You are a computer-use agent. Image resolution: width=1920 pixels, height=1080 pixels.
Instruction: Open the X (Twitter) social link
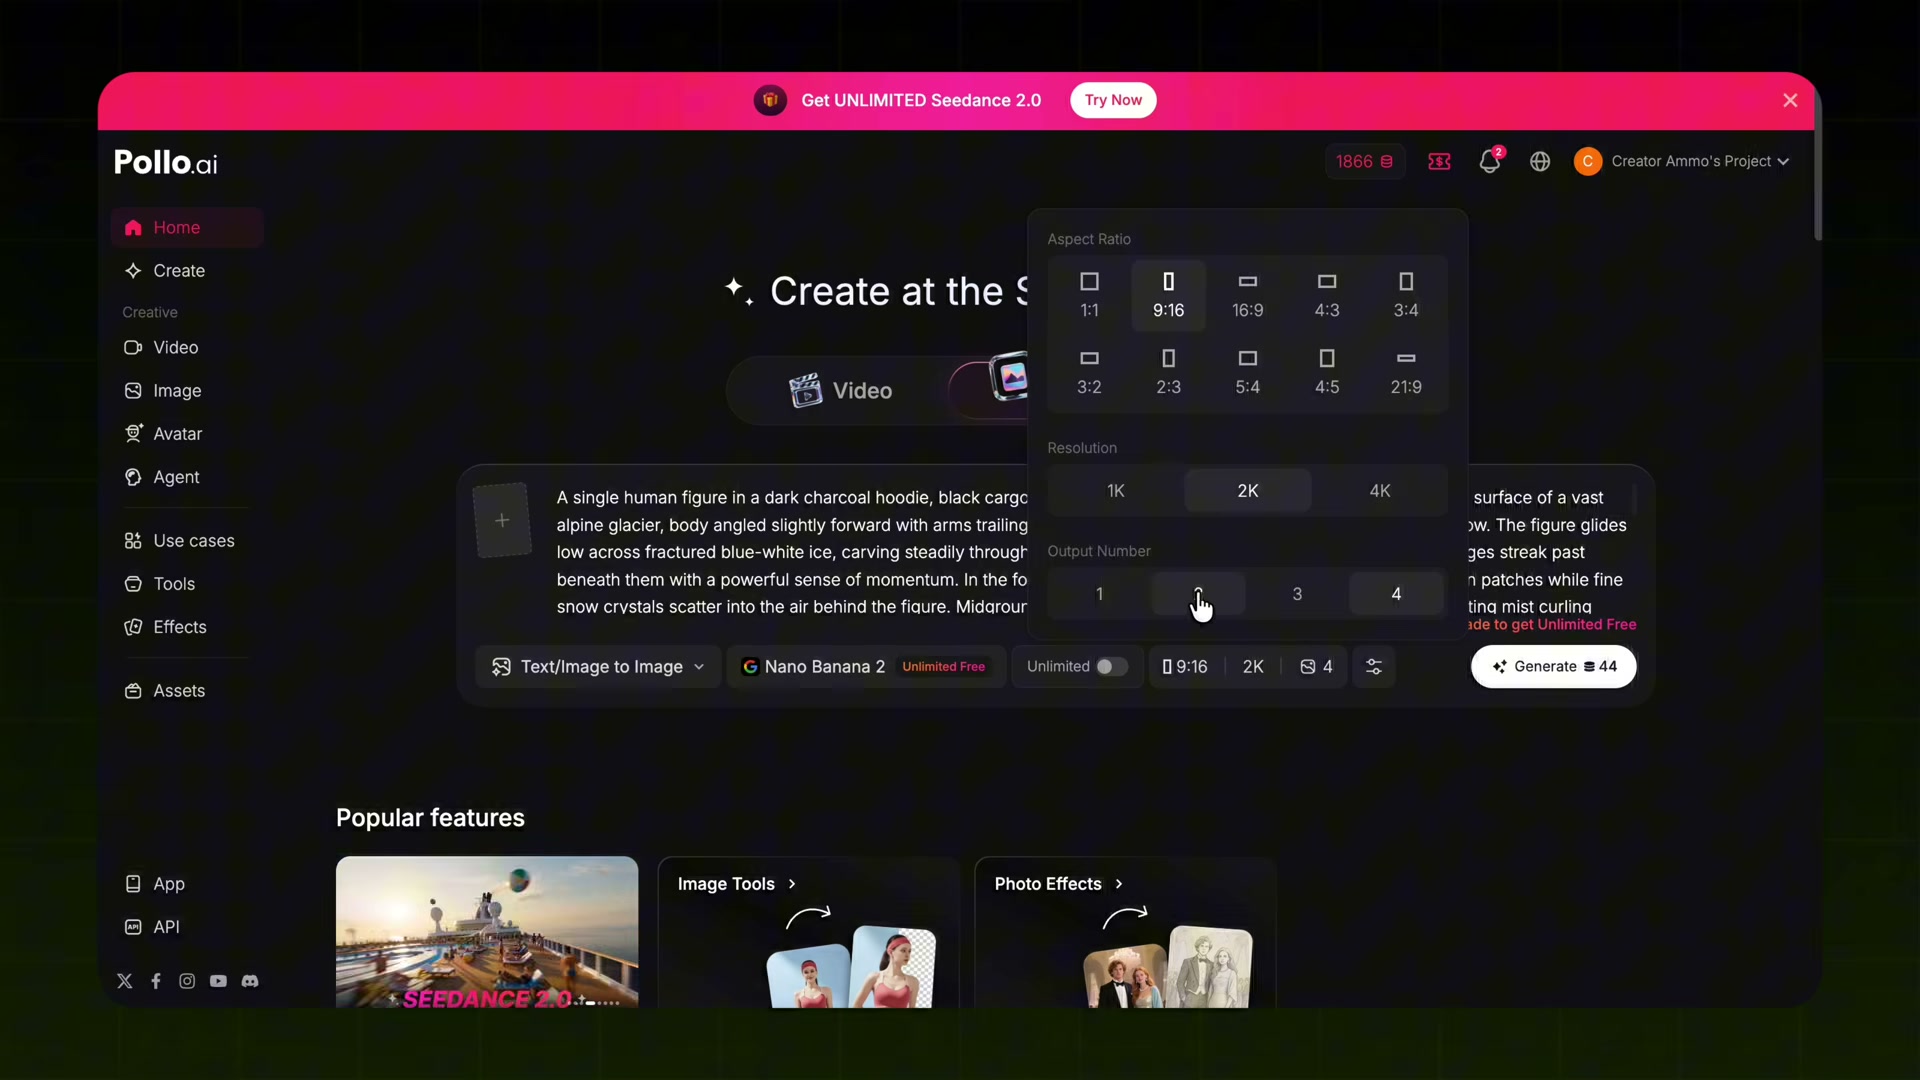(x=125, y=981)
